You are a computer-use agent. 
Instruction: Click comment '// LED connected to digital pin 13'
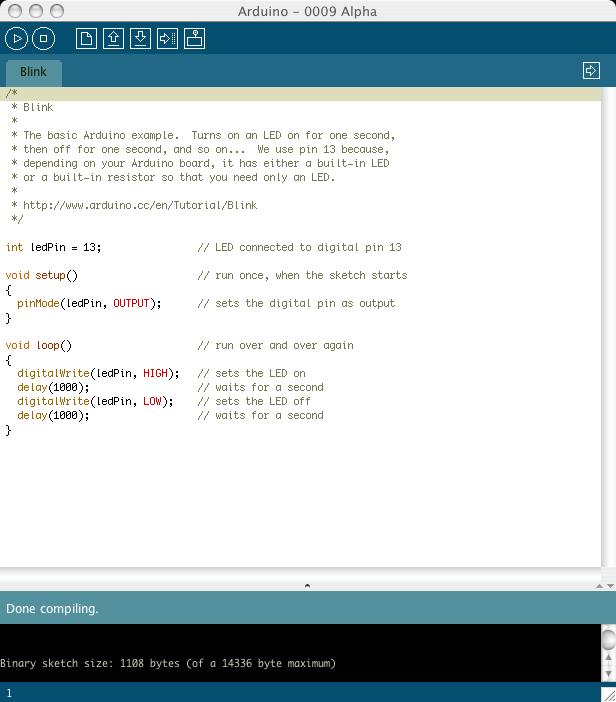[299, 248]
